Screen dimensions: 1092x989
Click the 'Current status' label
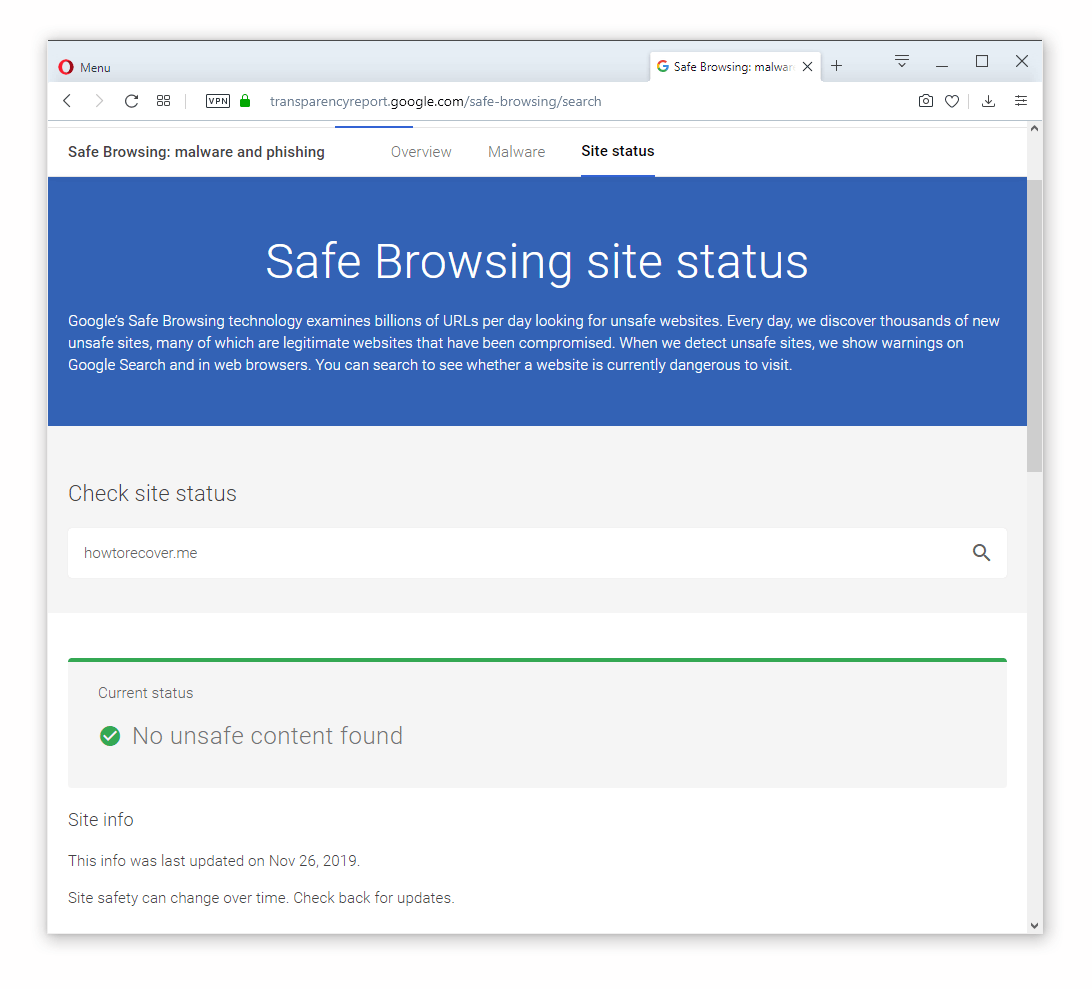click(146, 693)
